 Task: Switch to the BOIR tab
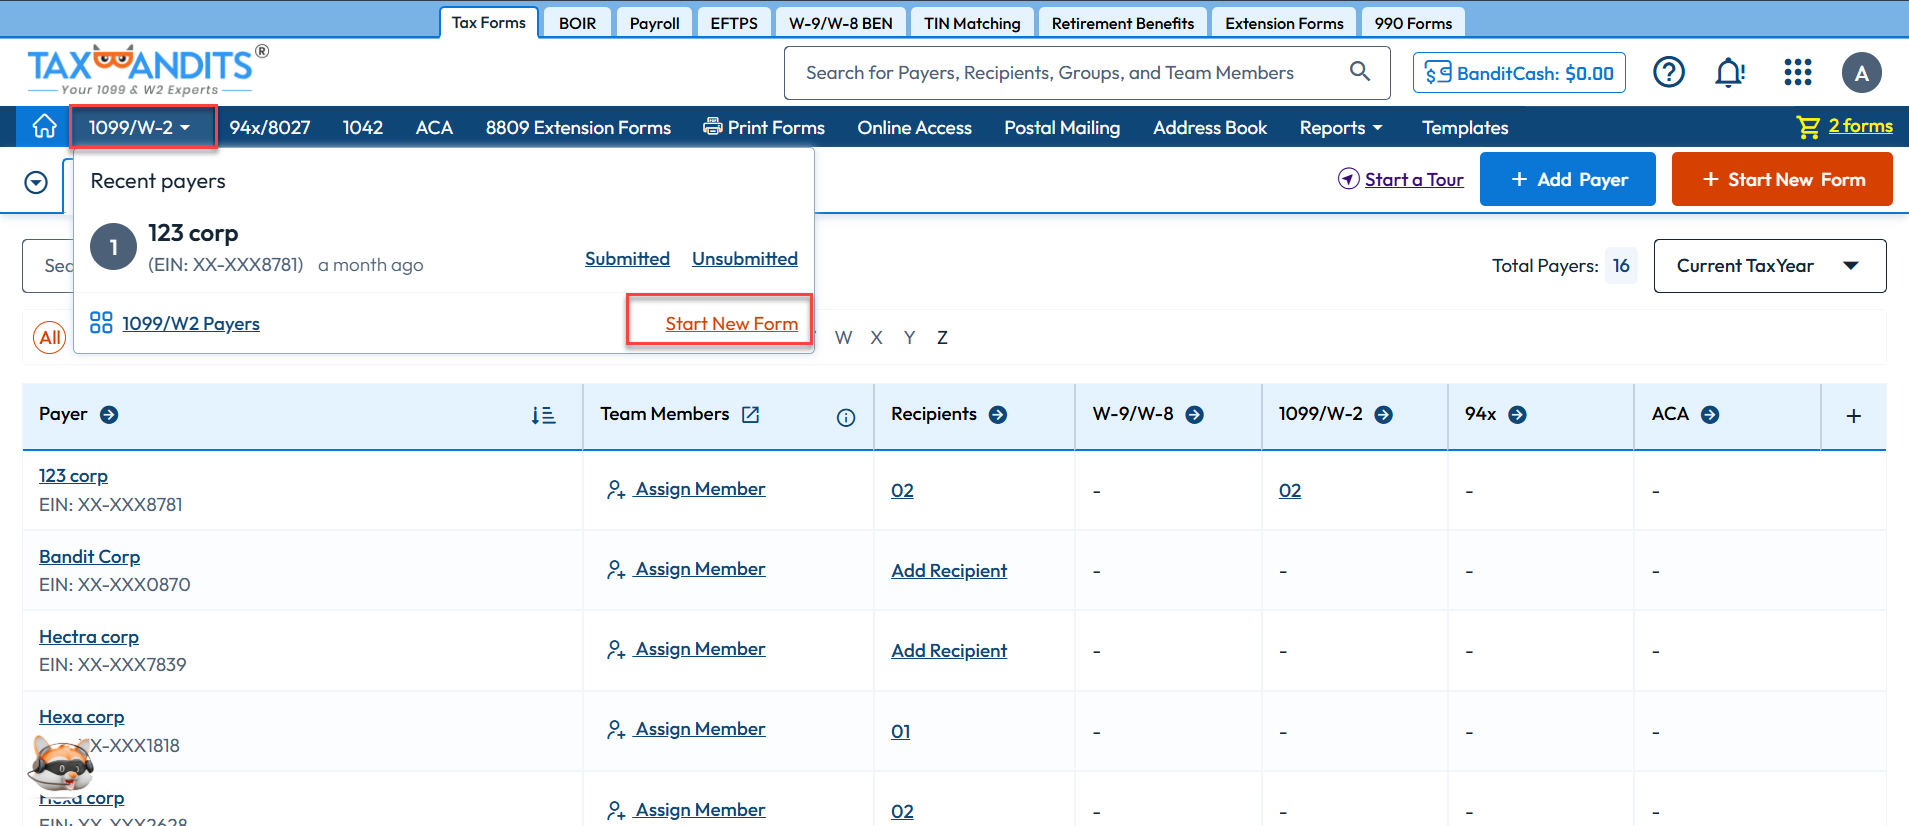577,23
